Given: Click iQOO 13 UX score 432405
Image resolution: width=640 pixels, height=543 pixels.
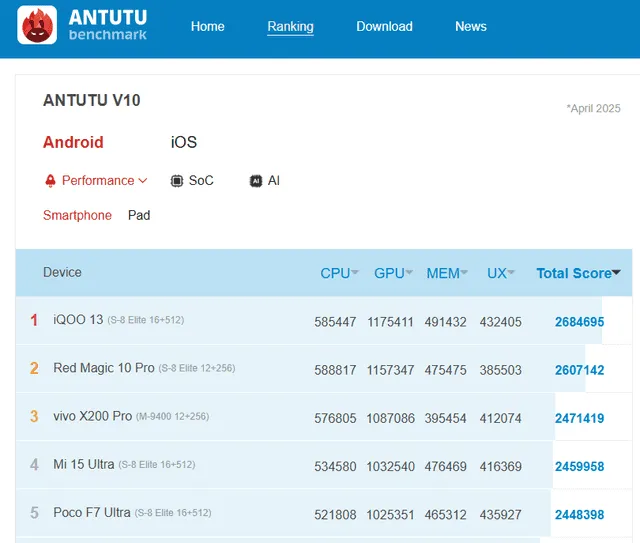Looking at the screenshot, I should (x=501, y=322).
